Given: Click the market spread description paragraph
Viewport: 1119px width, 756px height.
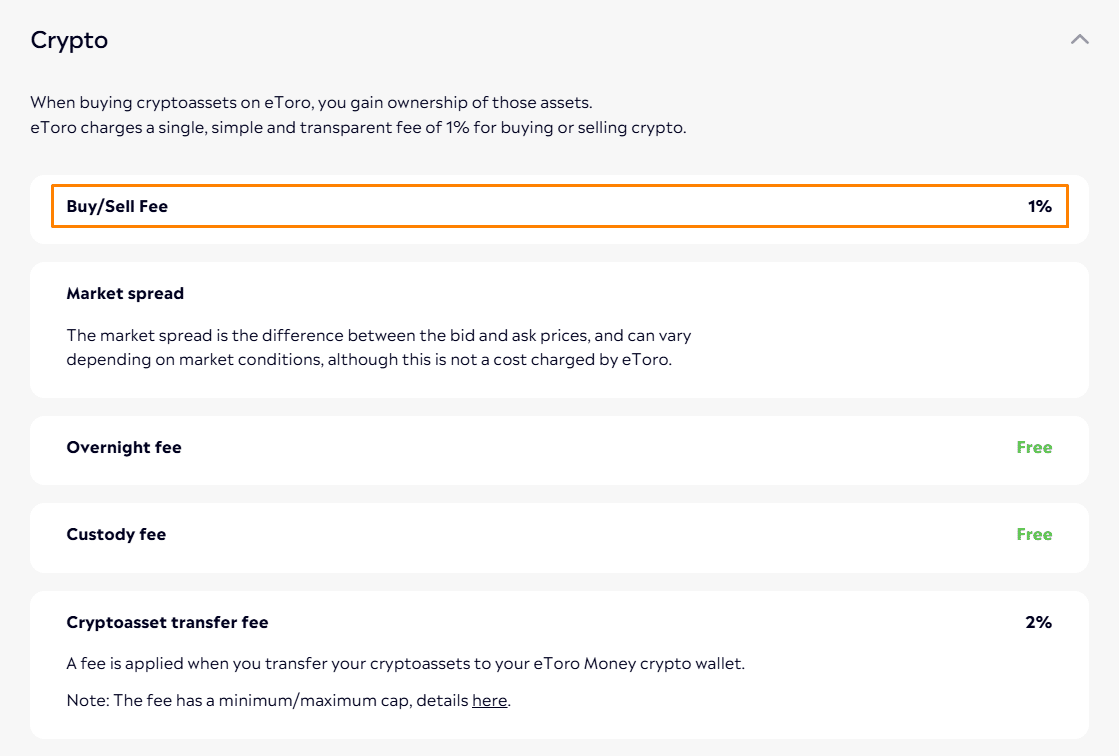Looking at the screenshot, I should pos(379,348).
